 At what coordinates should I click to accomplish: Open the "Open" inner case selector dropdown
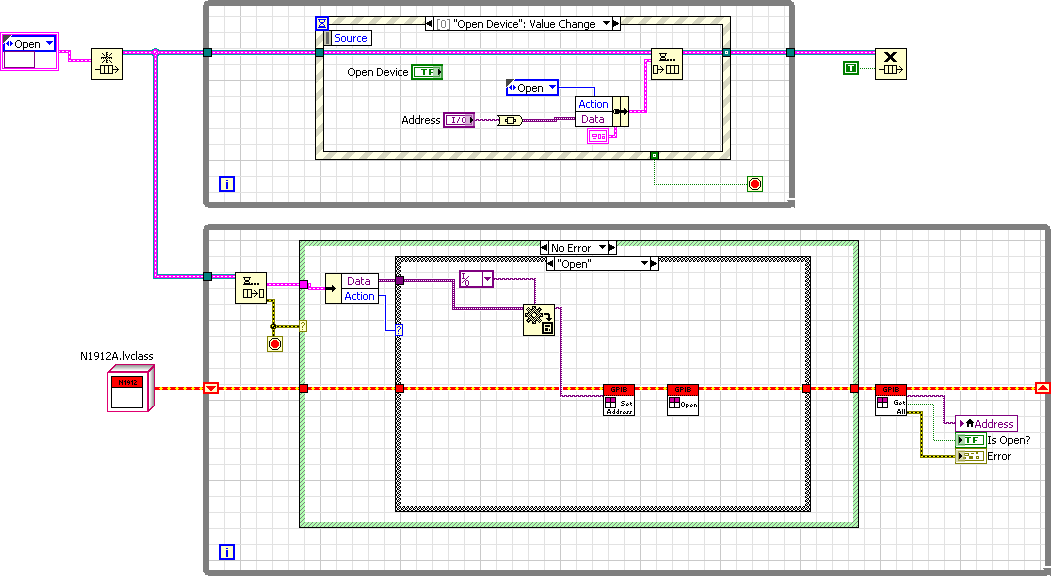[x=644, y=264]
